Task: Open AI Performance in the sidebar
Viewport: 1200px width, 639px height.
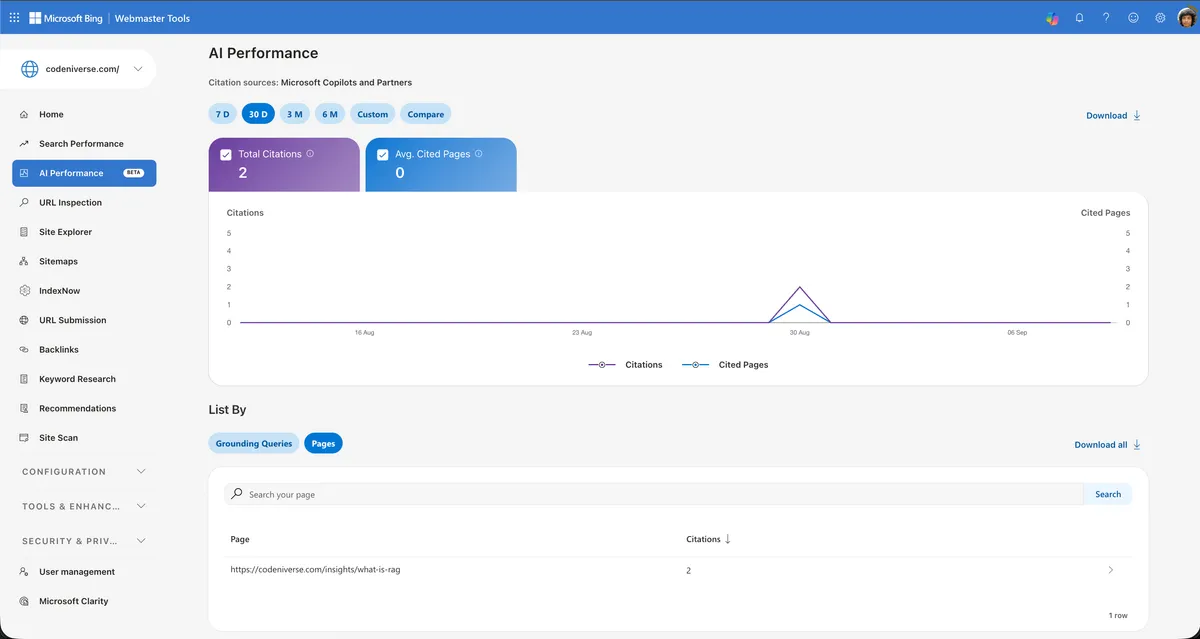Action: (x=84, y=173)
